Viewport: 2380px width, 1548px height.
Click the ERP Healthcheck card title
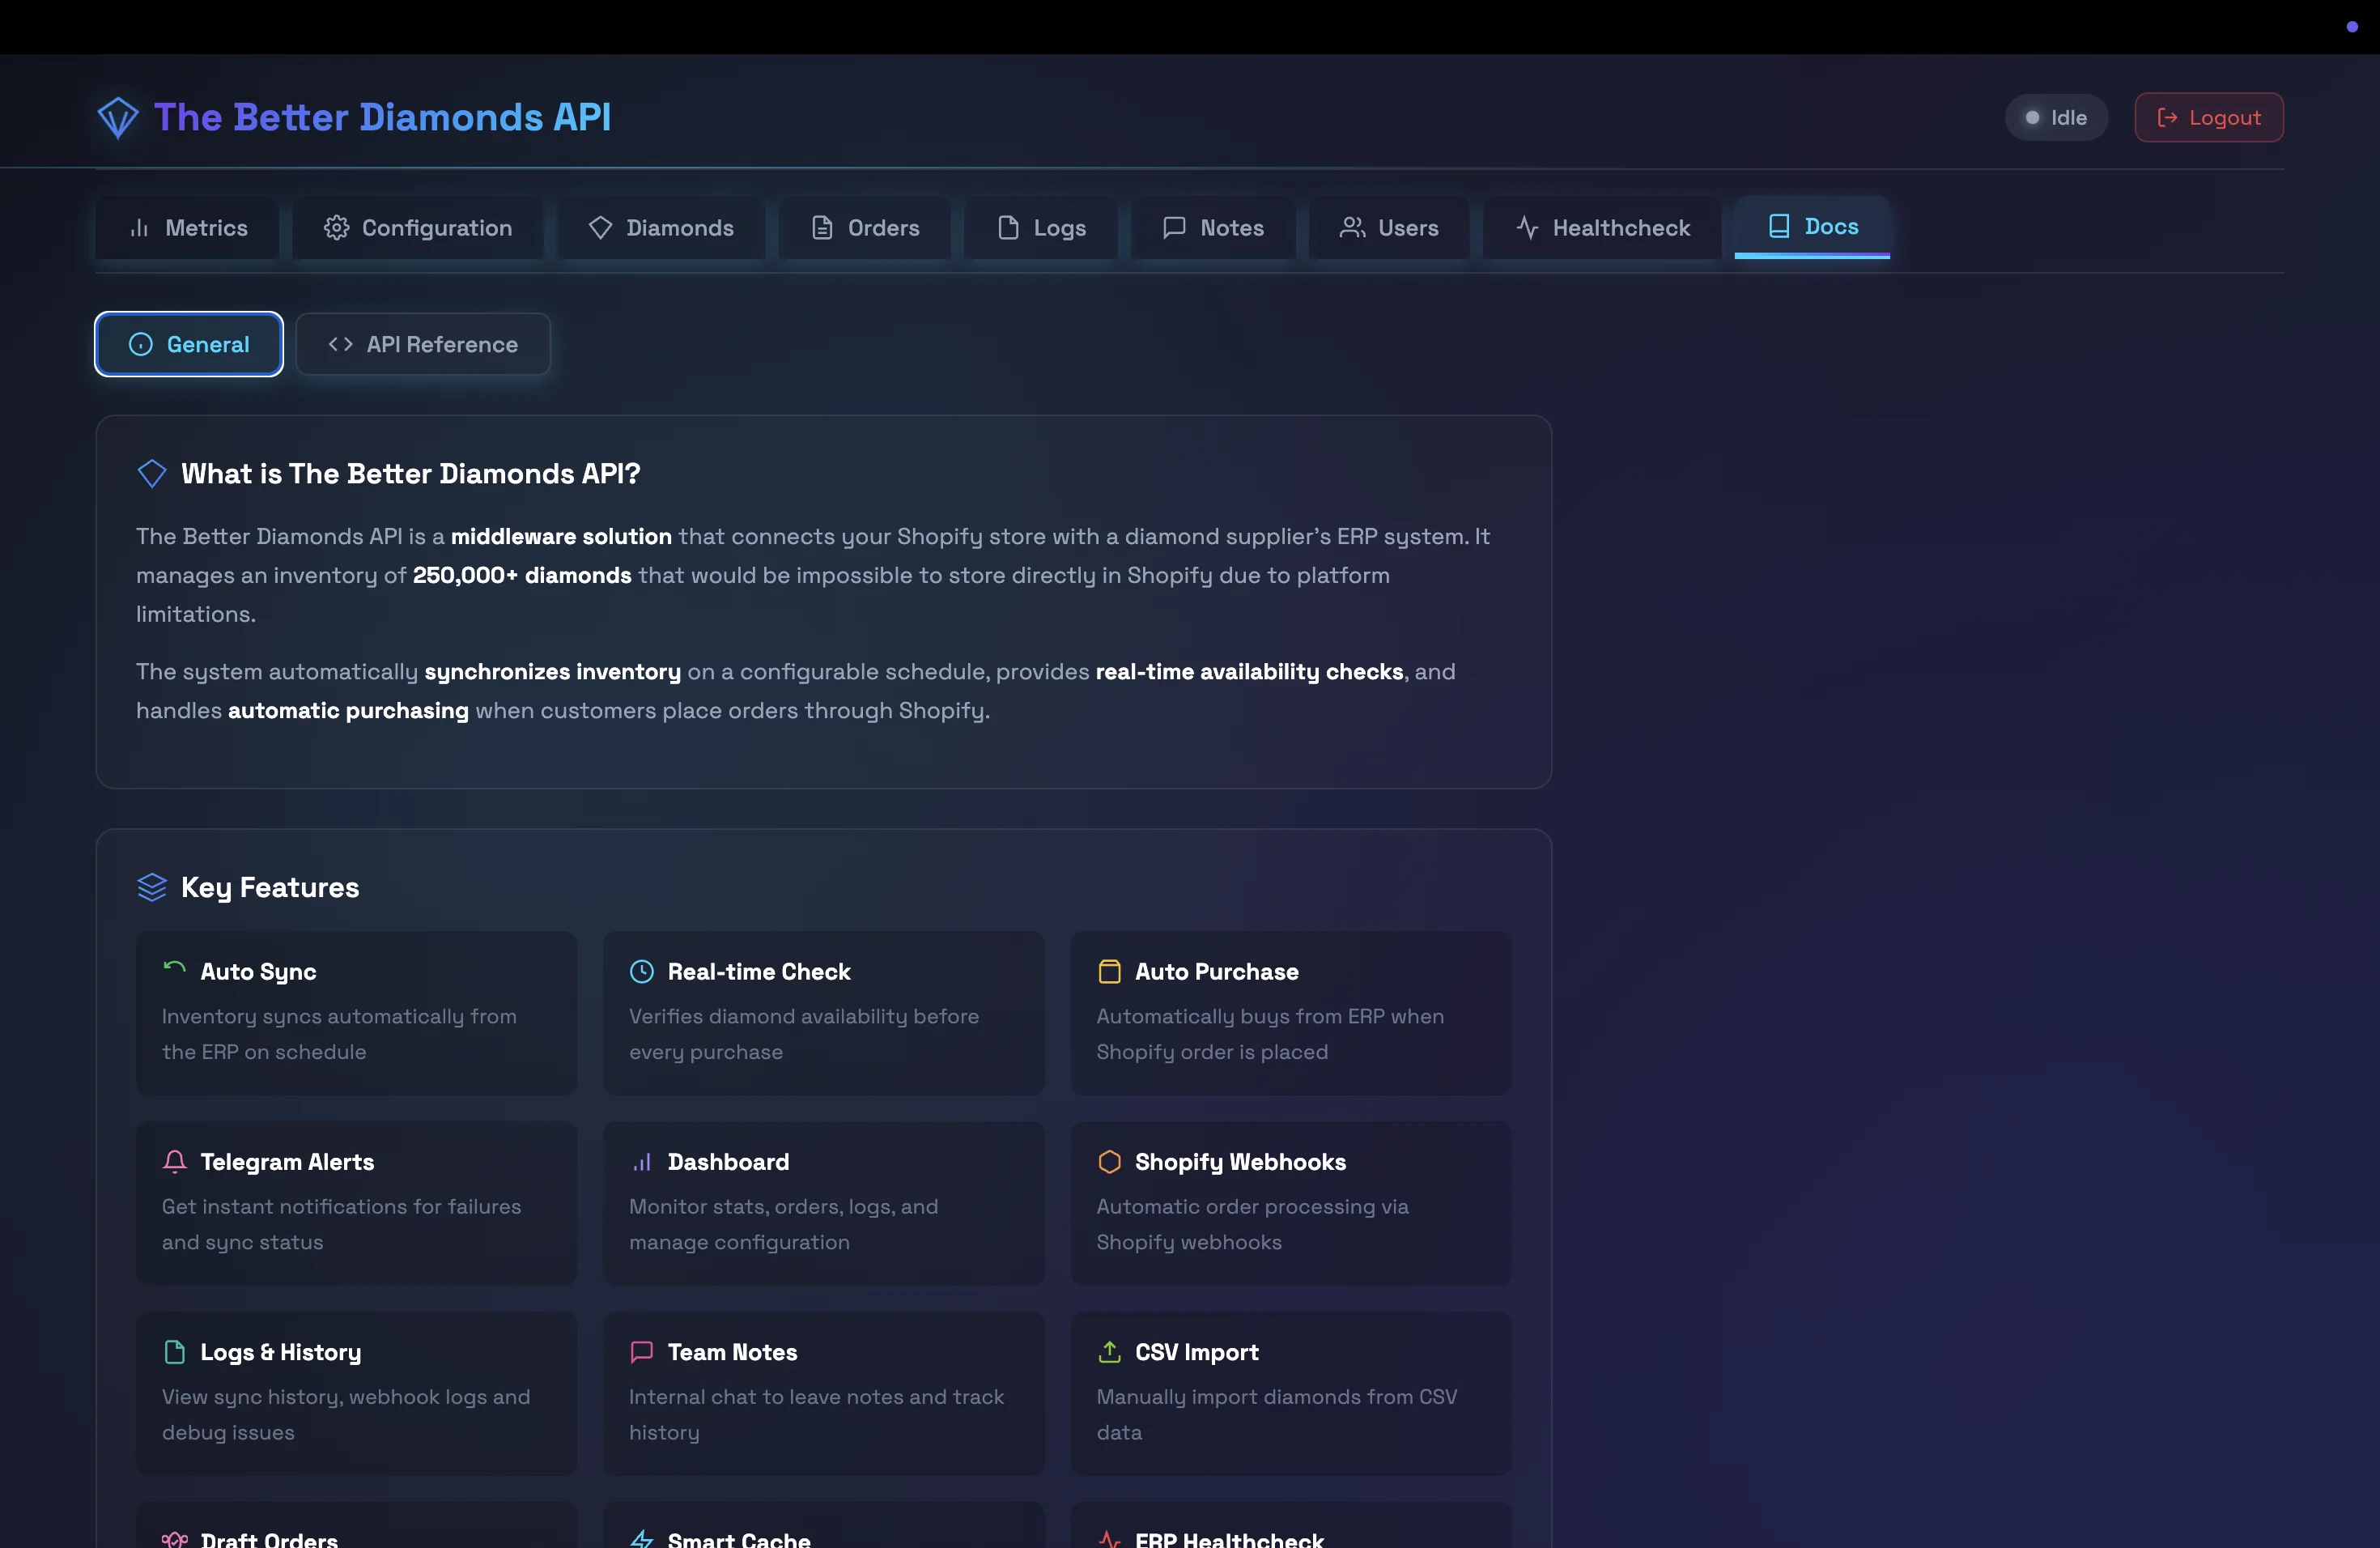[x=1229, y=1539]
